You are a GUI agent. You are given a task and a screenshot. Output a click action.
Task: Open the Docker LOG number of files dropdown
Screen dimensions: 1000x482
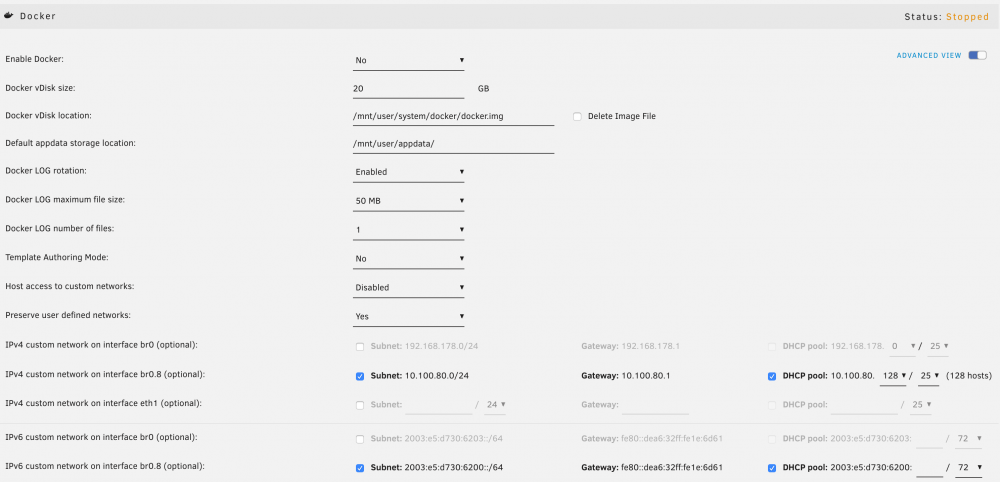pos(408,230)
